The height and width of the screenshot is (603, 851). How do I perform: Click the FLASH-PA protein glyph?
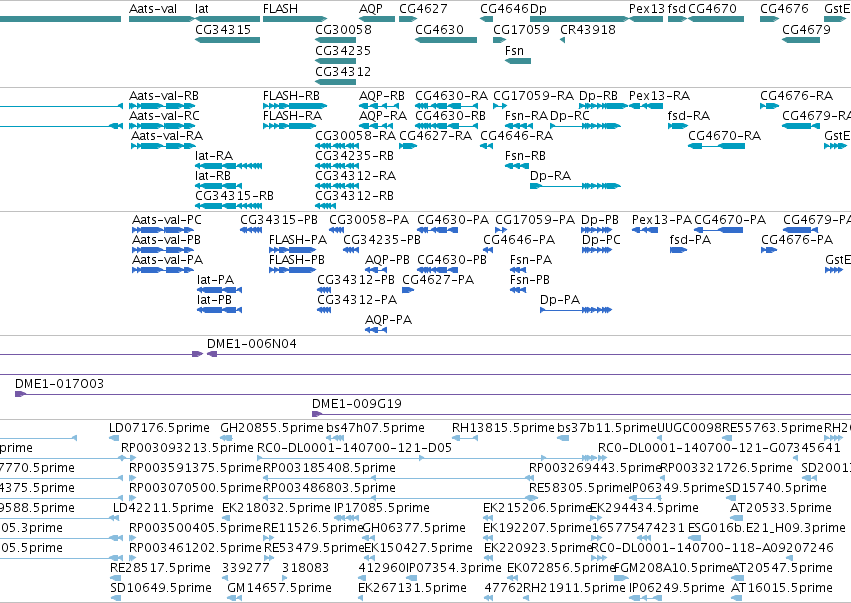(292, 250)
